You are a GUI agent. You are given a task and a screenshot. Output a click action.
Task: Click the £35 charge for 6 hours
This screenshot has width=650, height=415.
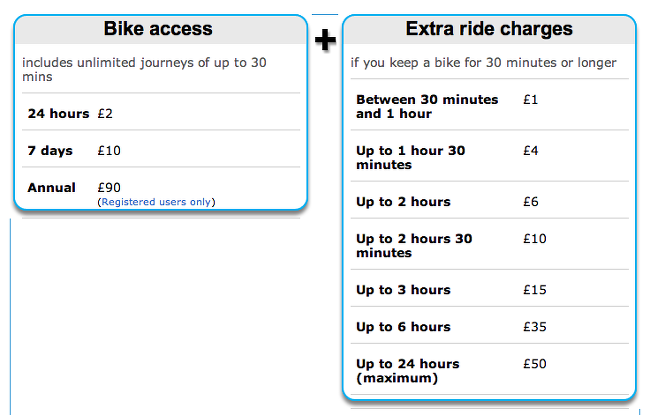coord(535,327)
